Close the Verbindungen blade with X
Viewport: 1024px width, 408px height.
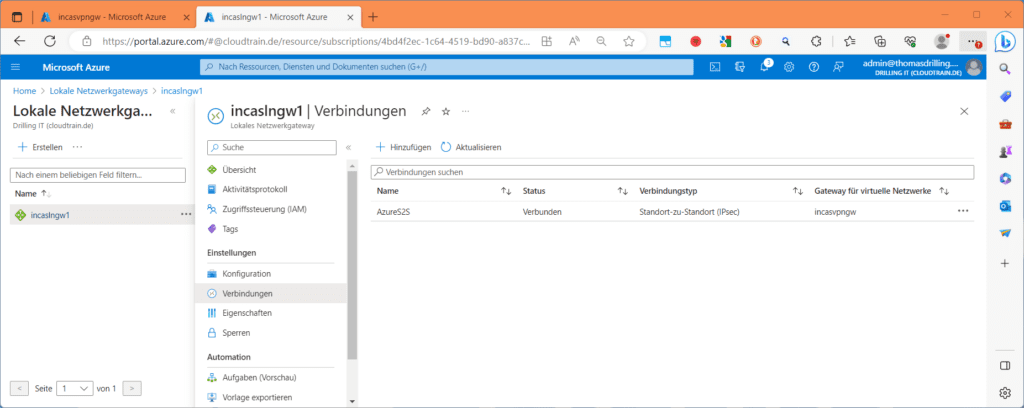tap(964, 112)
